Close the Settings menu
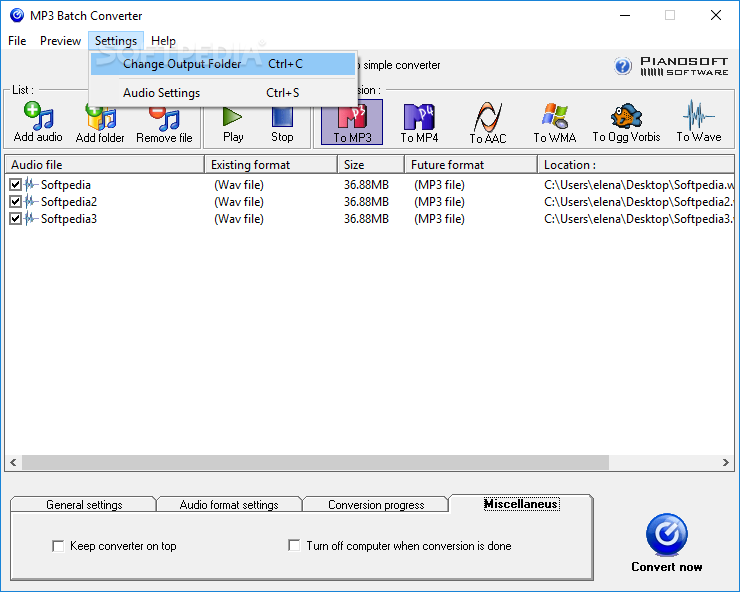740x592 pixels. (x=116, y=41)
